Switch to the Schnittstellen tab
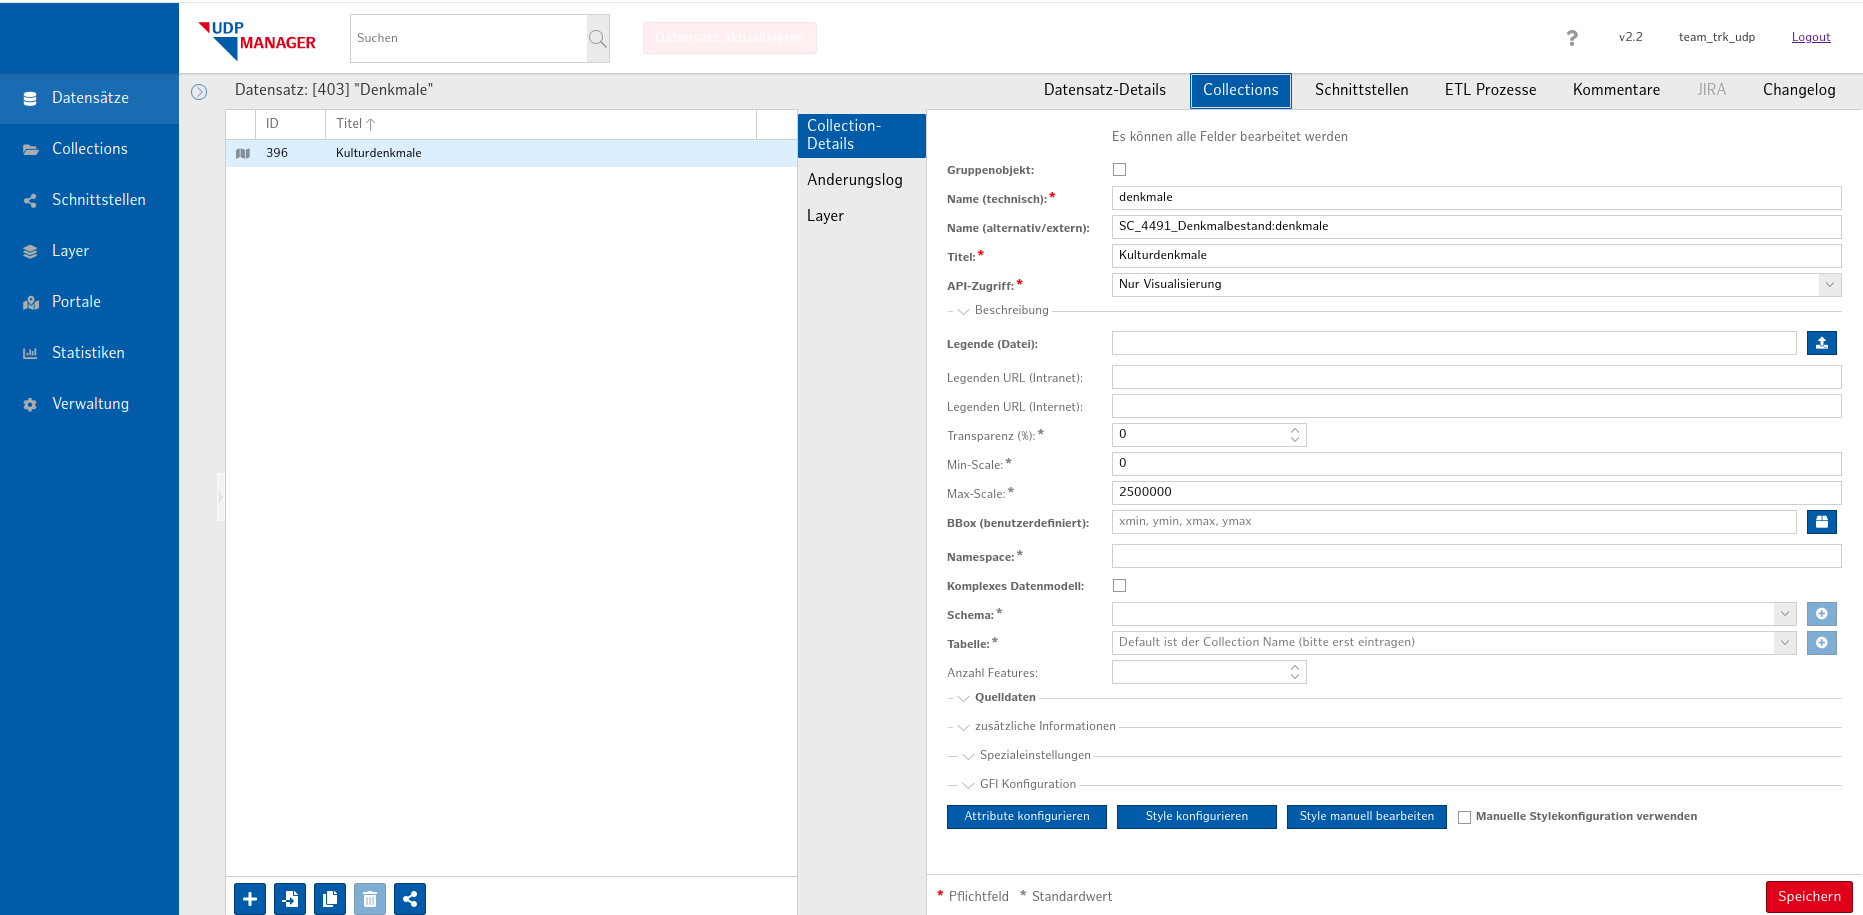The width and height of the screenshot is (1863, 915). pyautogui.click(x=1361, y=90)
